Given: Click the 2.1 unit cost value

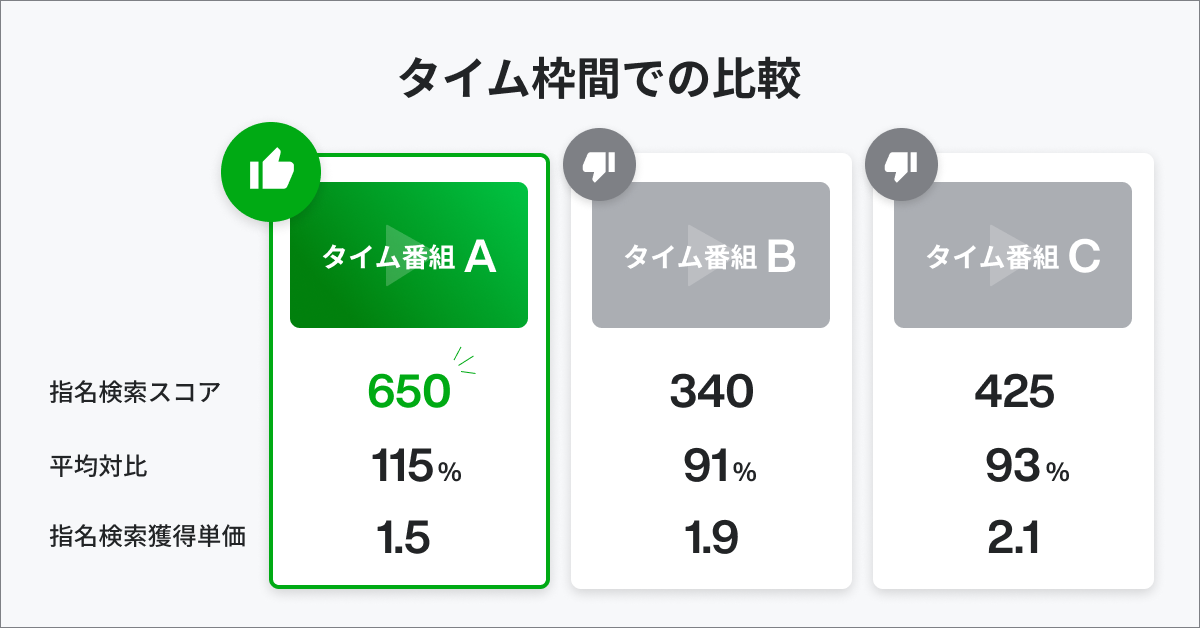Looking at the screenshot, I should 1012,539.
